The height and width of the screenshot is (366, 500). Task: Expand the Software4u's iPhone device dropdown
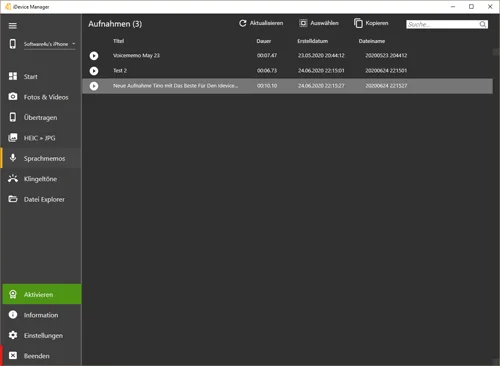tap(49, 44)
